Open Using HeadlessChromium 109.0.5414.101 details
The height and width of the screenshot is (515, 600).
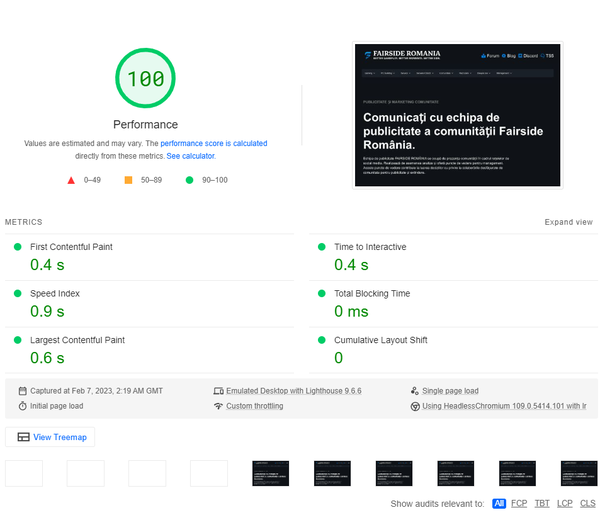point(504,406)
